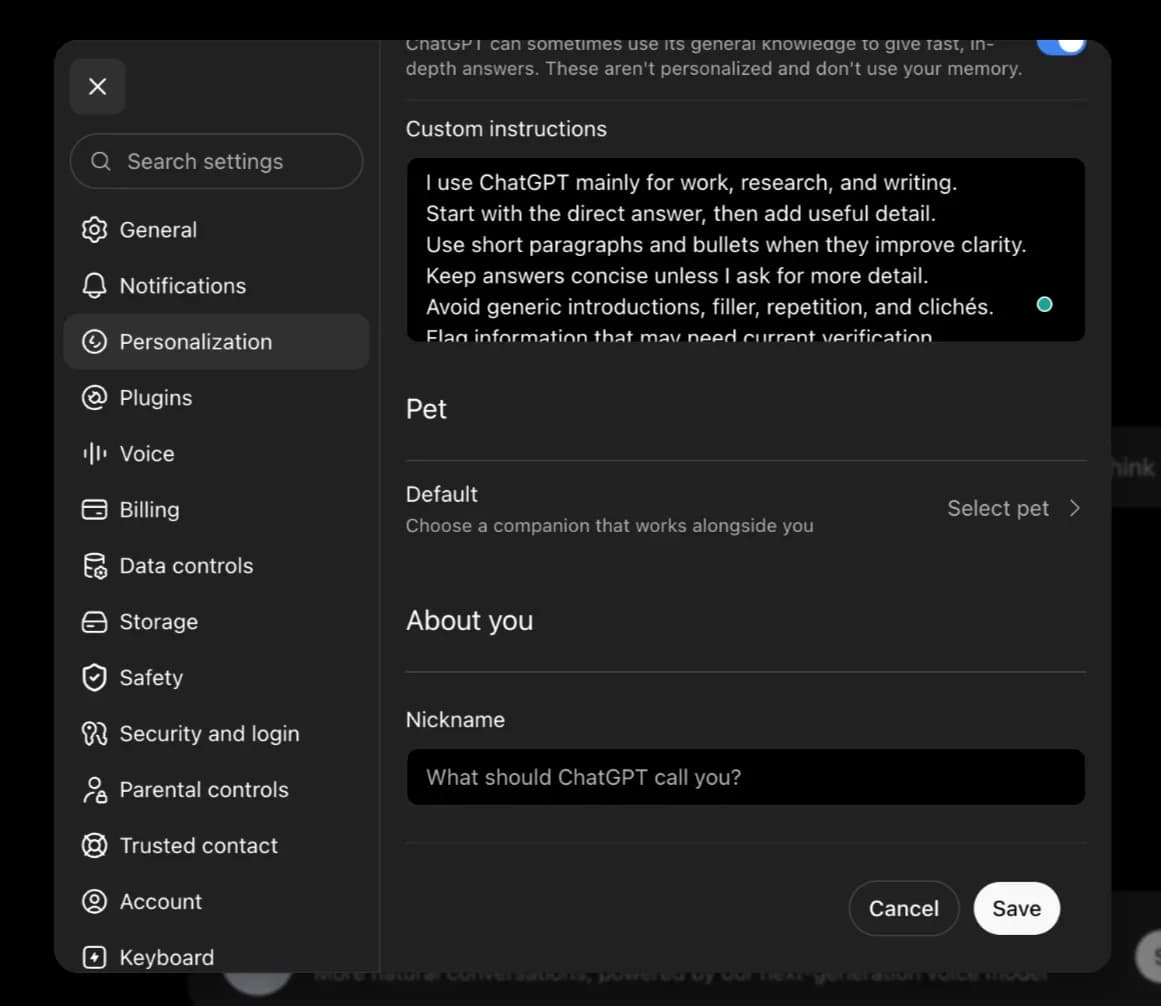Click the Personalization icon in sidebar
The image size is (1161, 1006).
click(x=94, y=342)
